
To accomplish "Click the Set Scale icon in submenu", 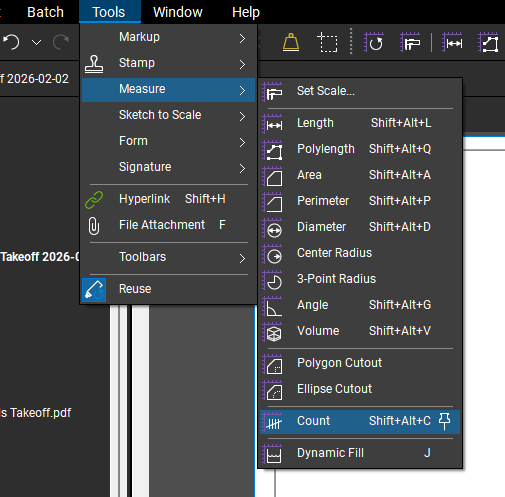I will click(x=273, y=92).
